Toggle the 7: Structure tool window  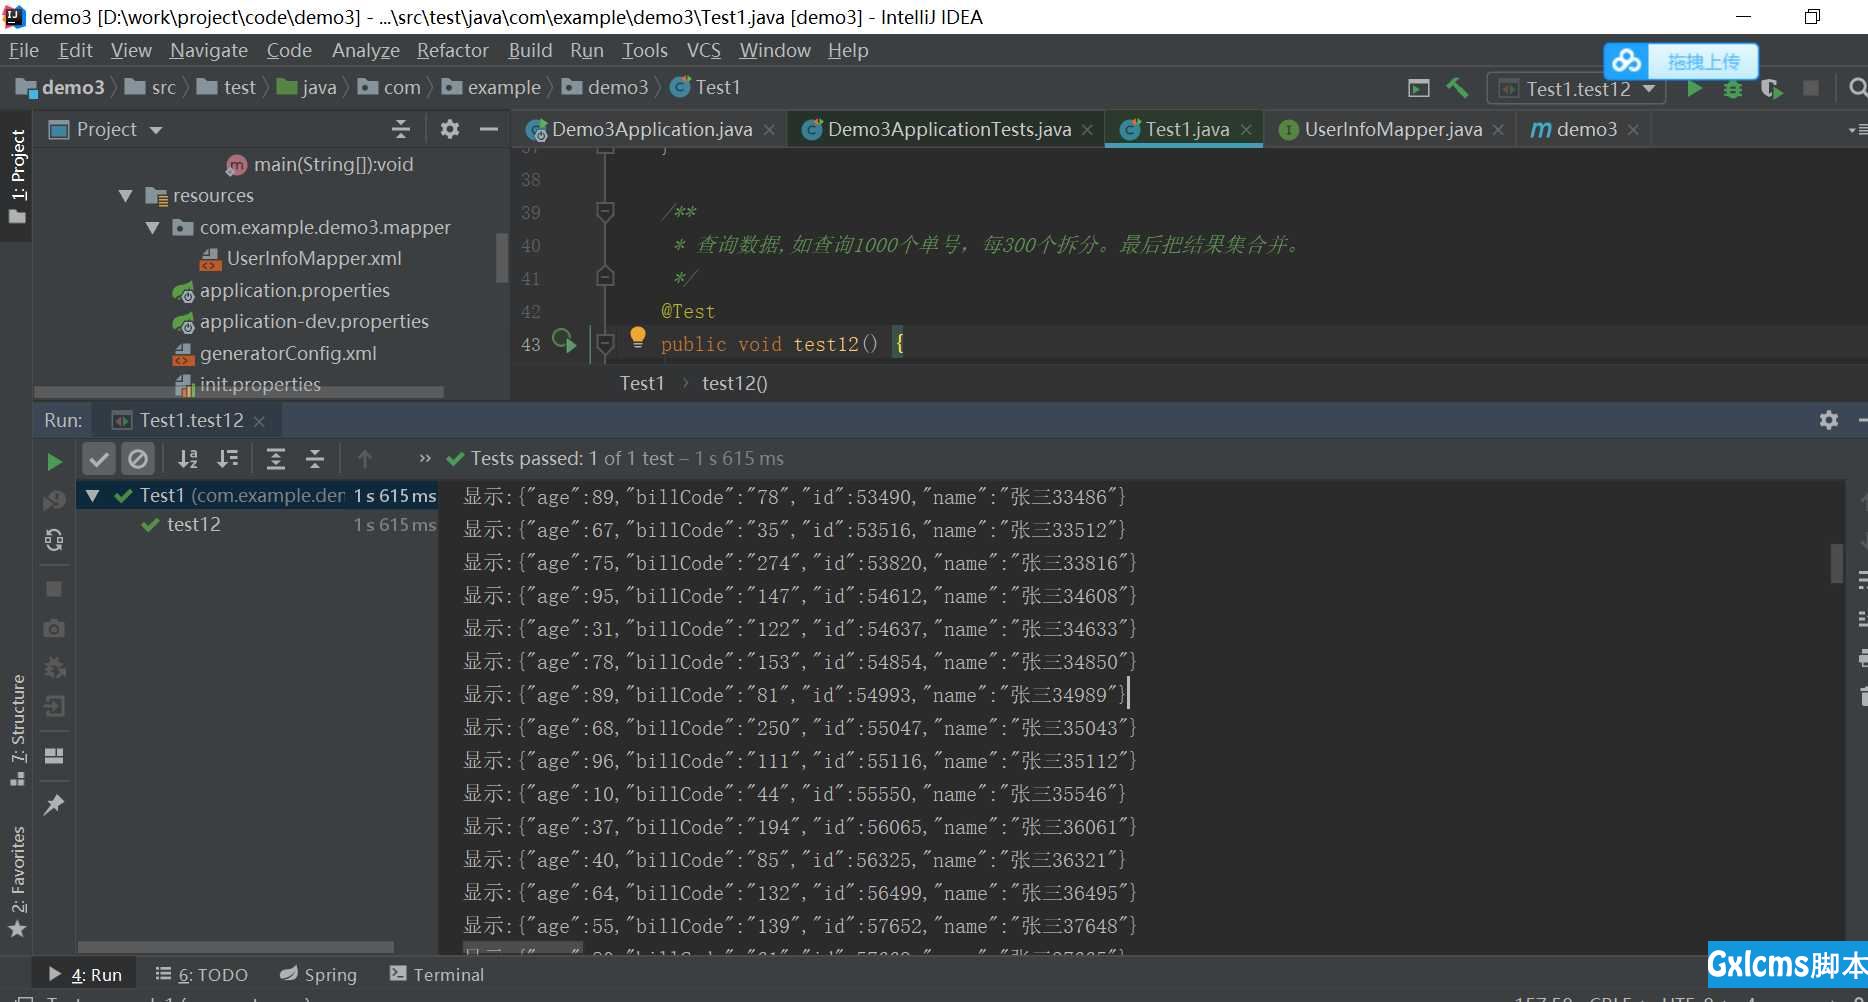pos(17,730)
